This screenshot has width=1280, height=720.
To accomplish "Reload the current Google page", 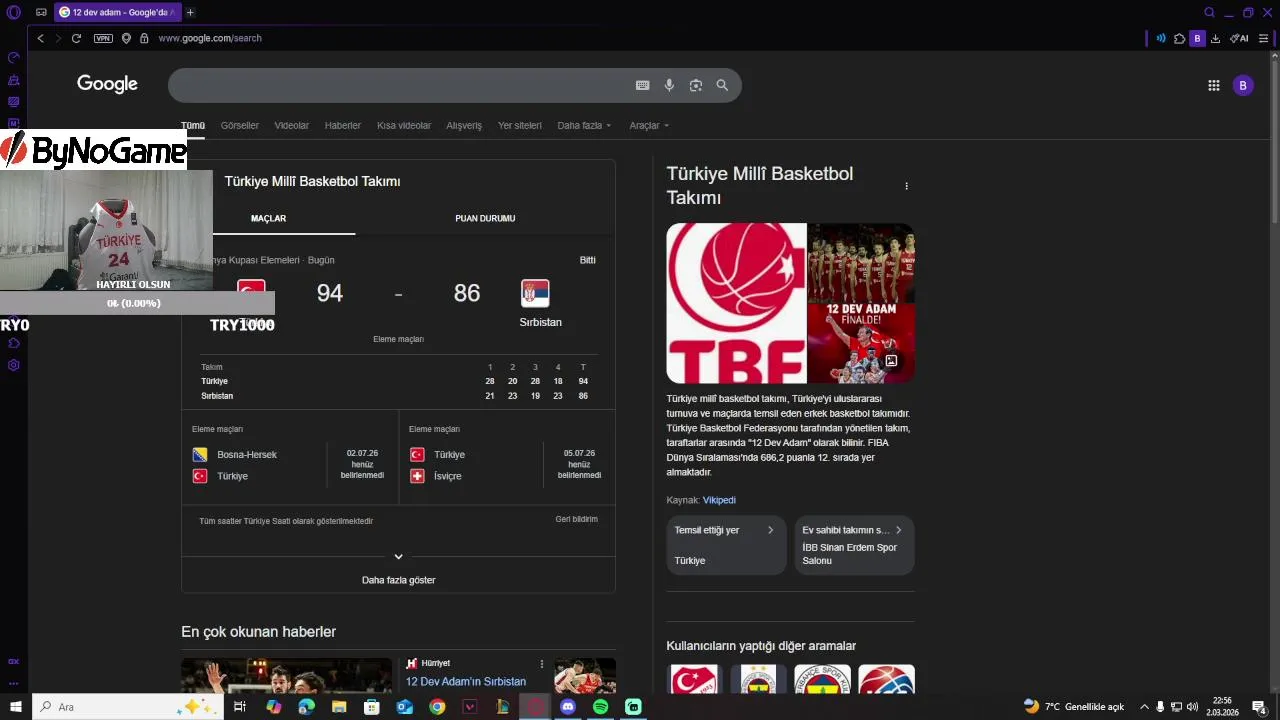I will point(76,38).
